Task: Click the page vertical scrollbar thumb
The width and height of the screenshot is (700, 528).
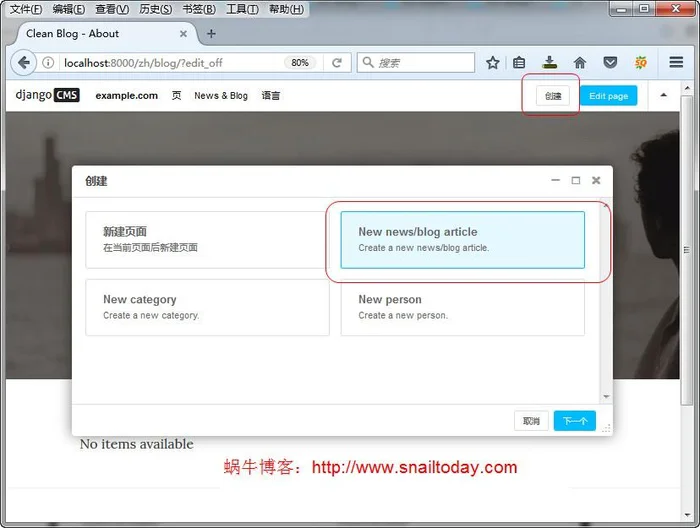Action: click(x=687, y=250)
